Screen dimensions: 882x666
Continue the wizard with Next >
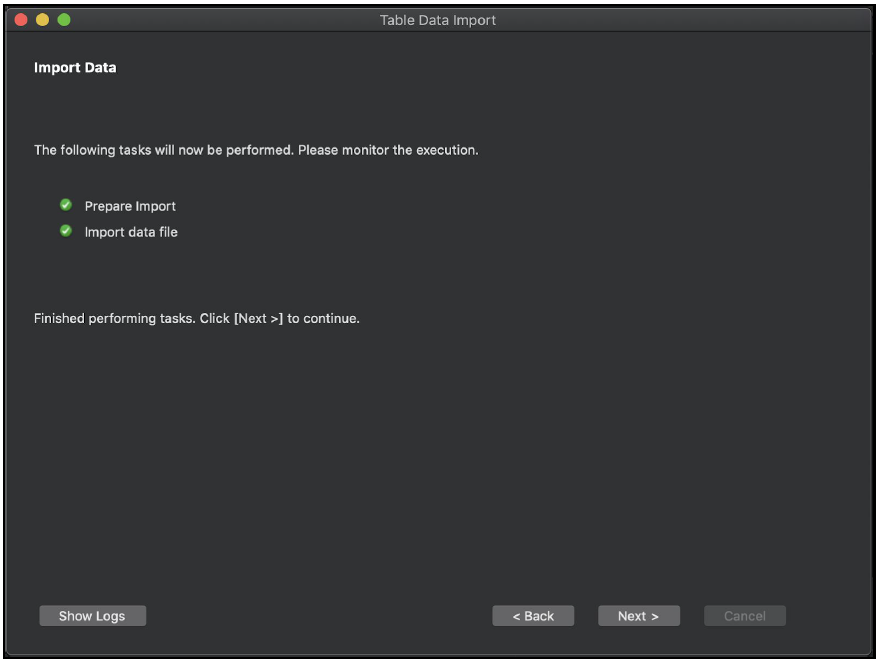coord(639,616)
